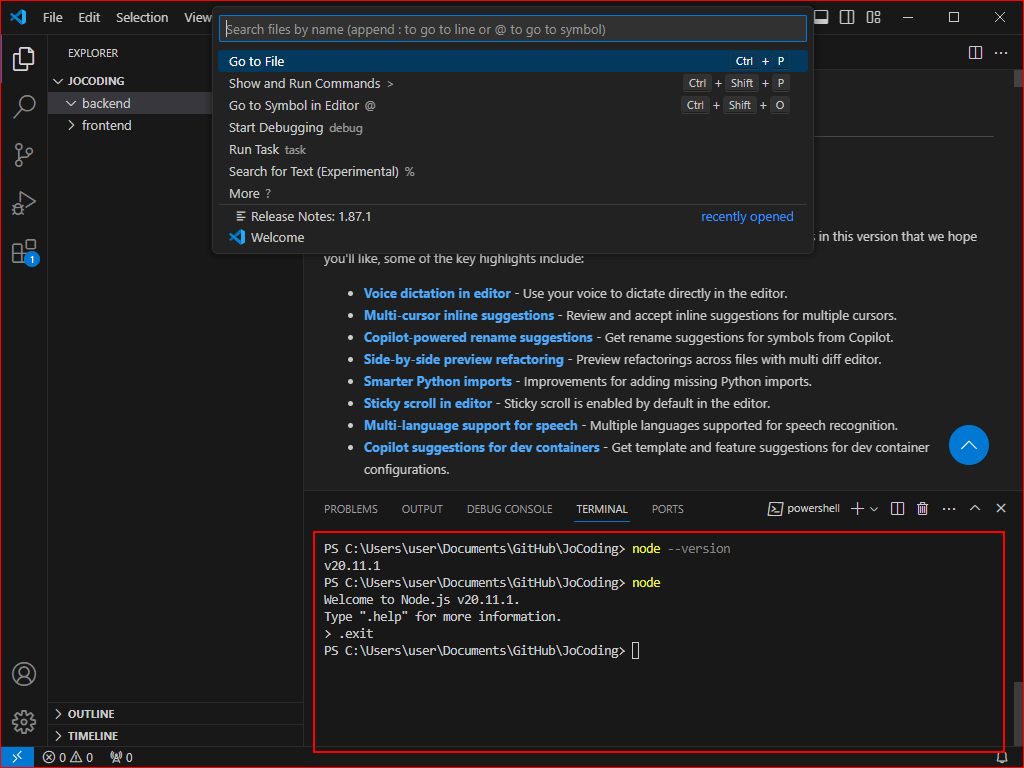Open notifications bell in status bar
1024x768 pixels.
coord(1001,758)
